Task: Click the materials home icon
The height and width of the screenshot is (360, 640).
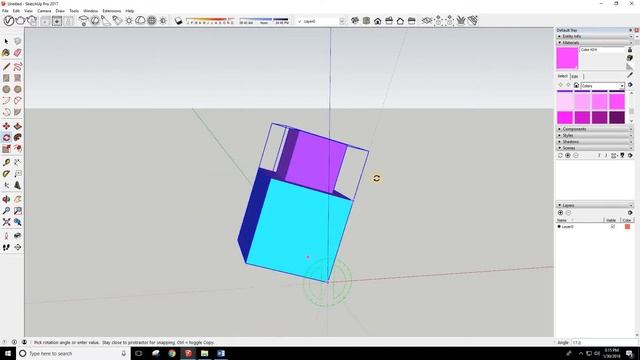Action: tap(576, 85)
